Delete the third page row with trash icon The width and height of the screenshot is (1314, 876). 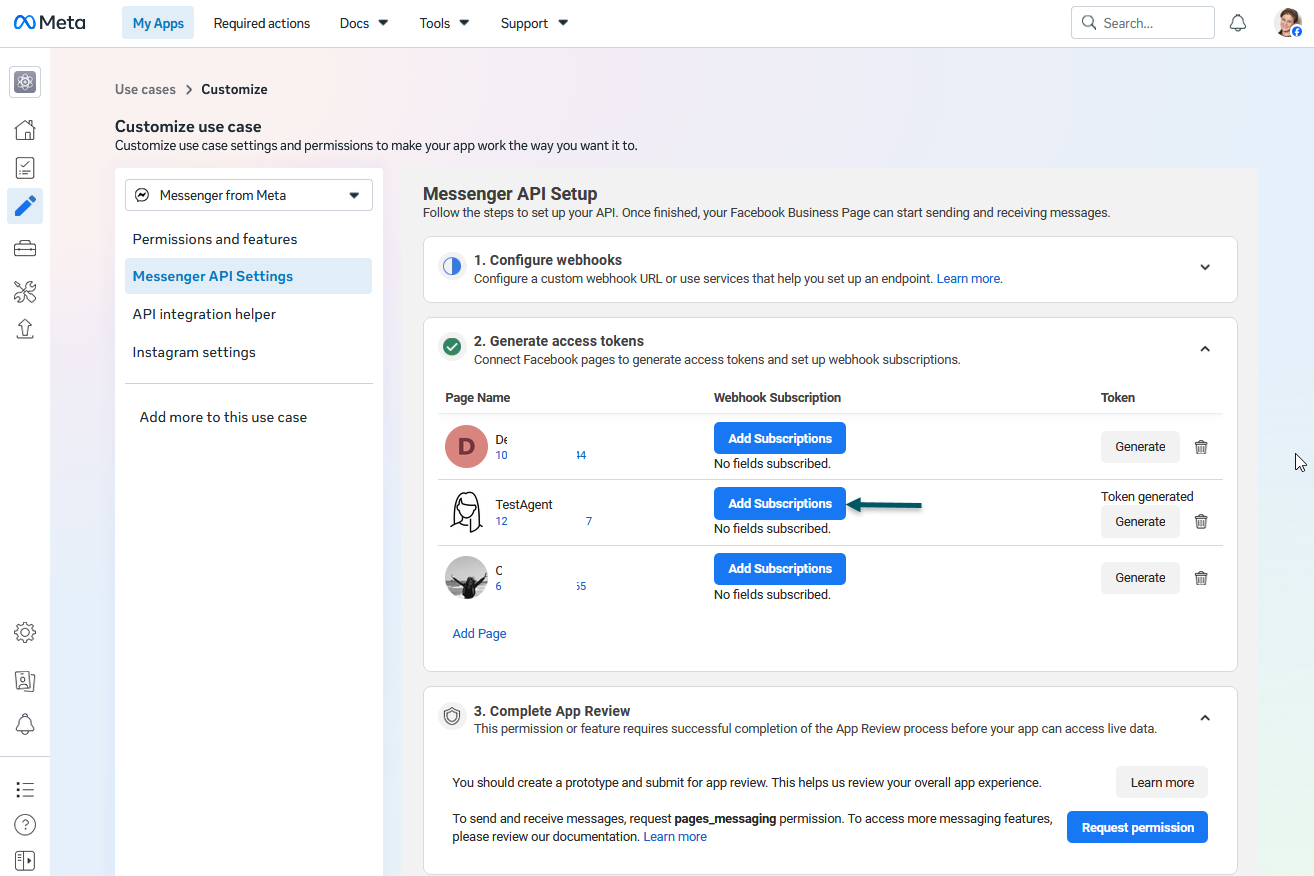(x=1201, y=578)
